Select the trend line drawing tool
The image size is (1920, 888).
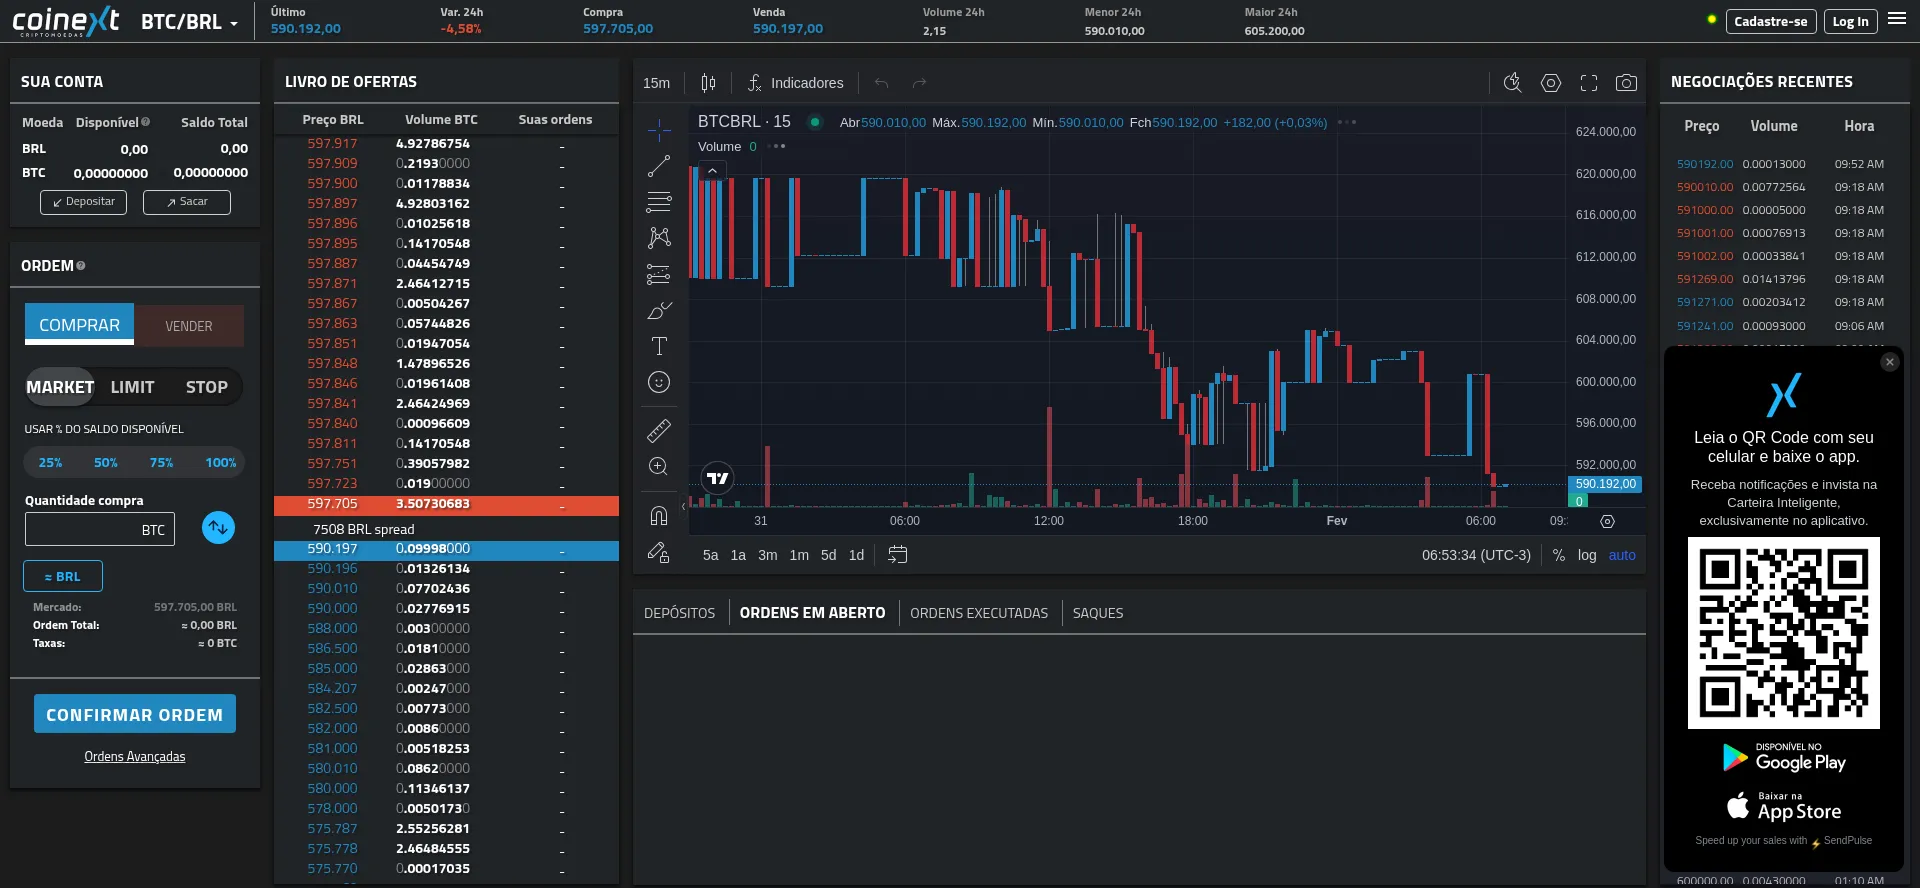[659, 166]
